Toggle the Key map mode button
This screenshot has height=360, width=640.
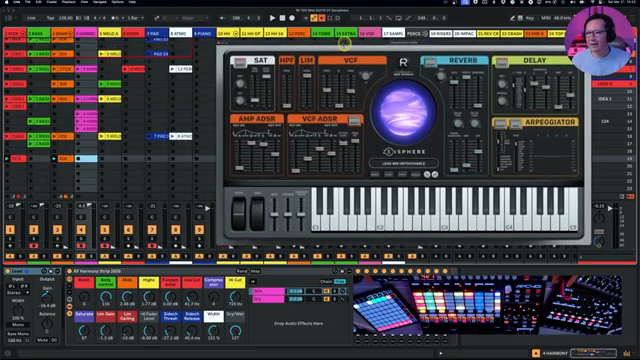tap(530, 18)
